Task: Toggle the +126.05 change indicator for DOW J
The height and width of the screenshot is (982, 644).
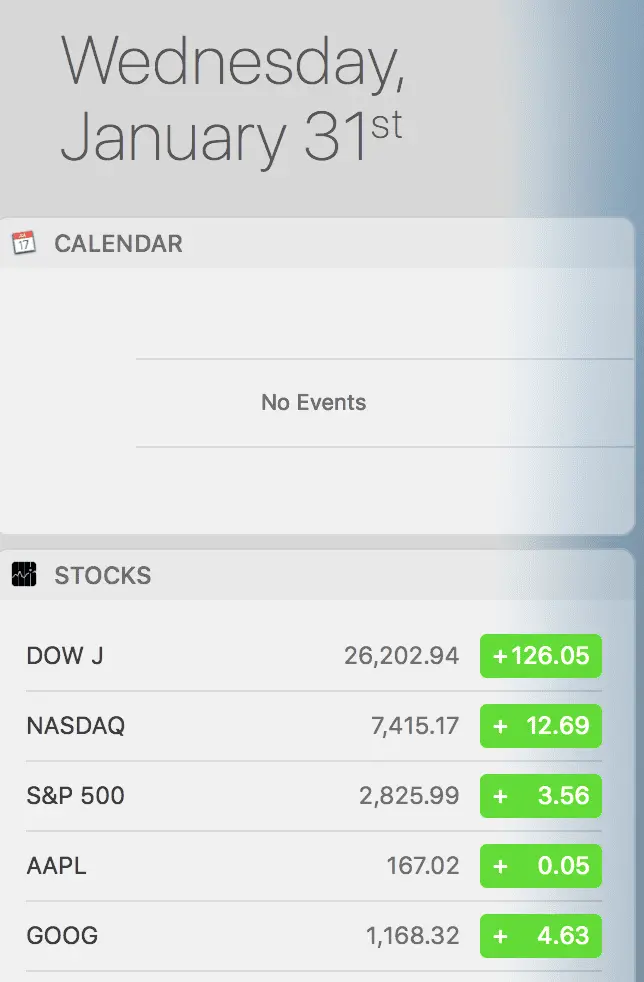Action: click(540, 656)
